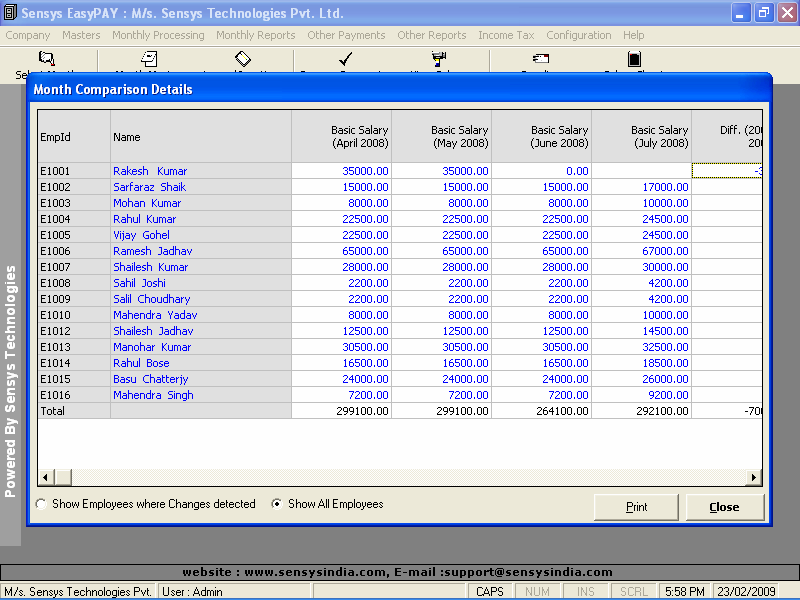800x600 pixels.
Task: Open the Masters menu
Action: [x=81, y=35]
